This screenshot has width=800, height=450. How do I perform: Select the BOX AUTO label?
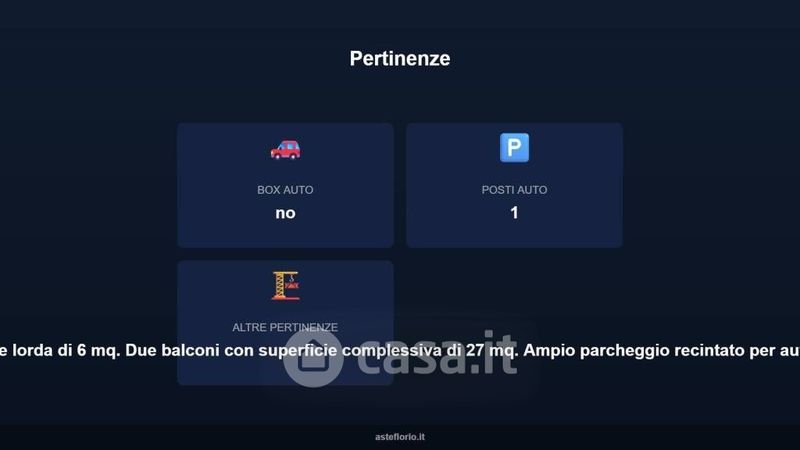[285, 190]
